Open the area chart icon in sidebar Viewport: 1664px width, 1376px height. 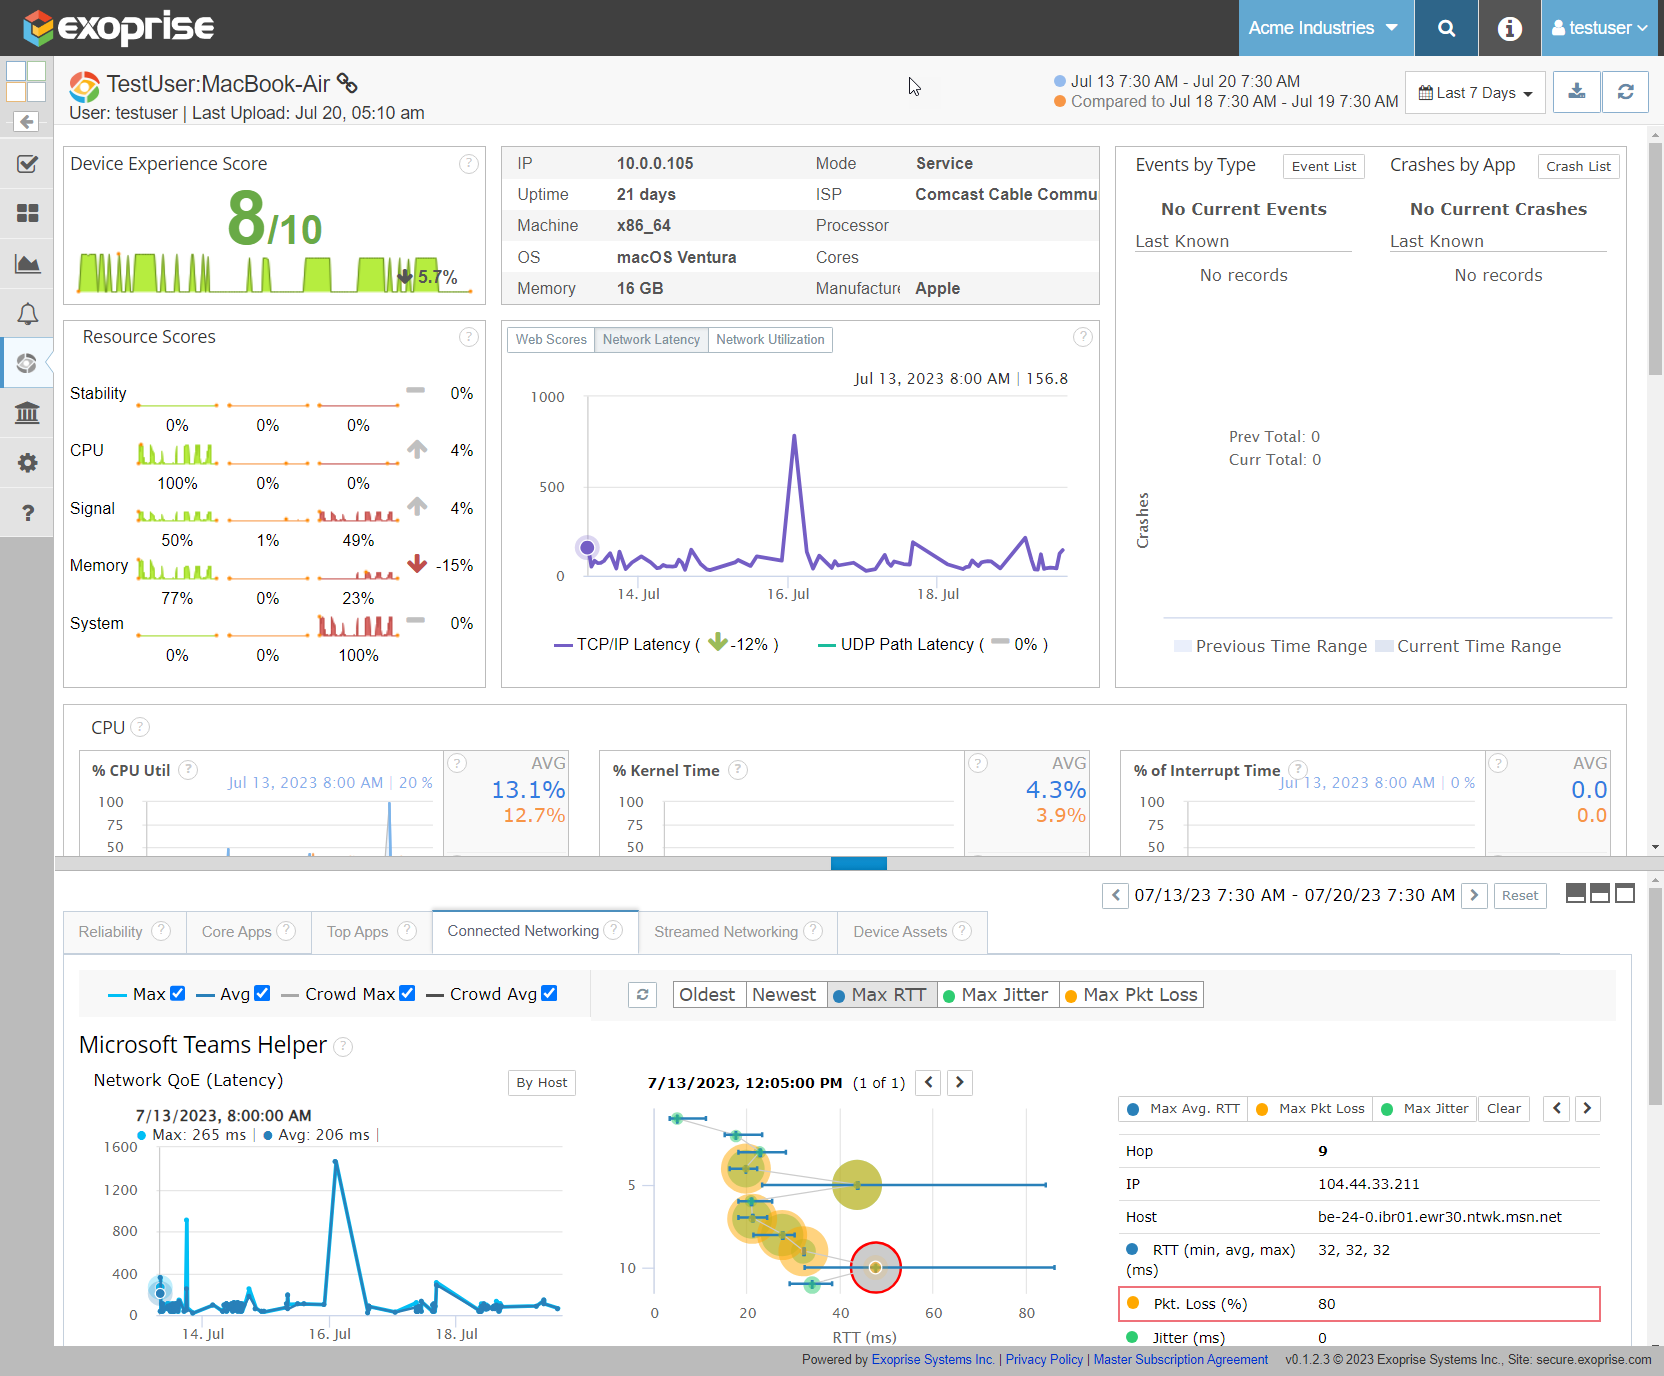point(27,264)
